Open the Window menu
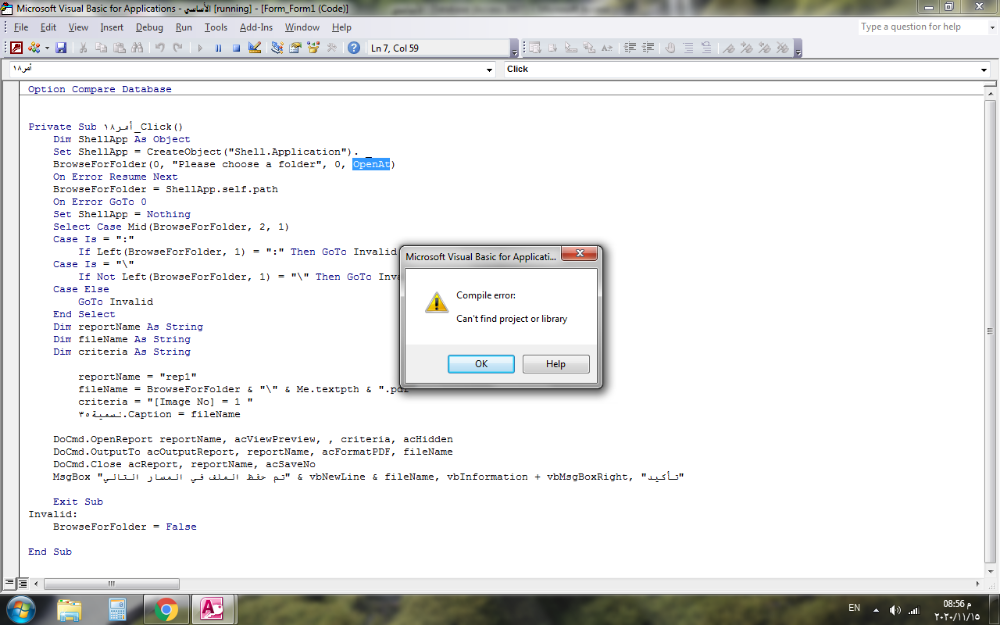Screen dimensions: 1000x625 [x=302, y=27]
